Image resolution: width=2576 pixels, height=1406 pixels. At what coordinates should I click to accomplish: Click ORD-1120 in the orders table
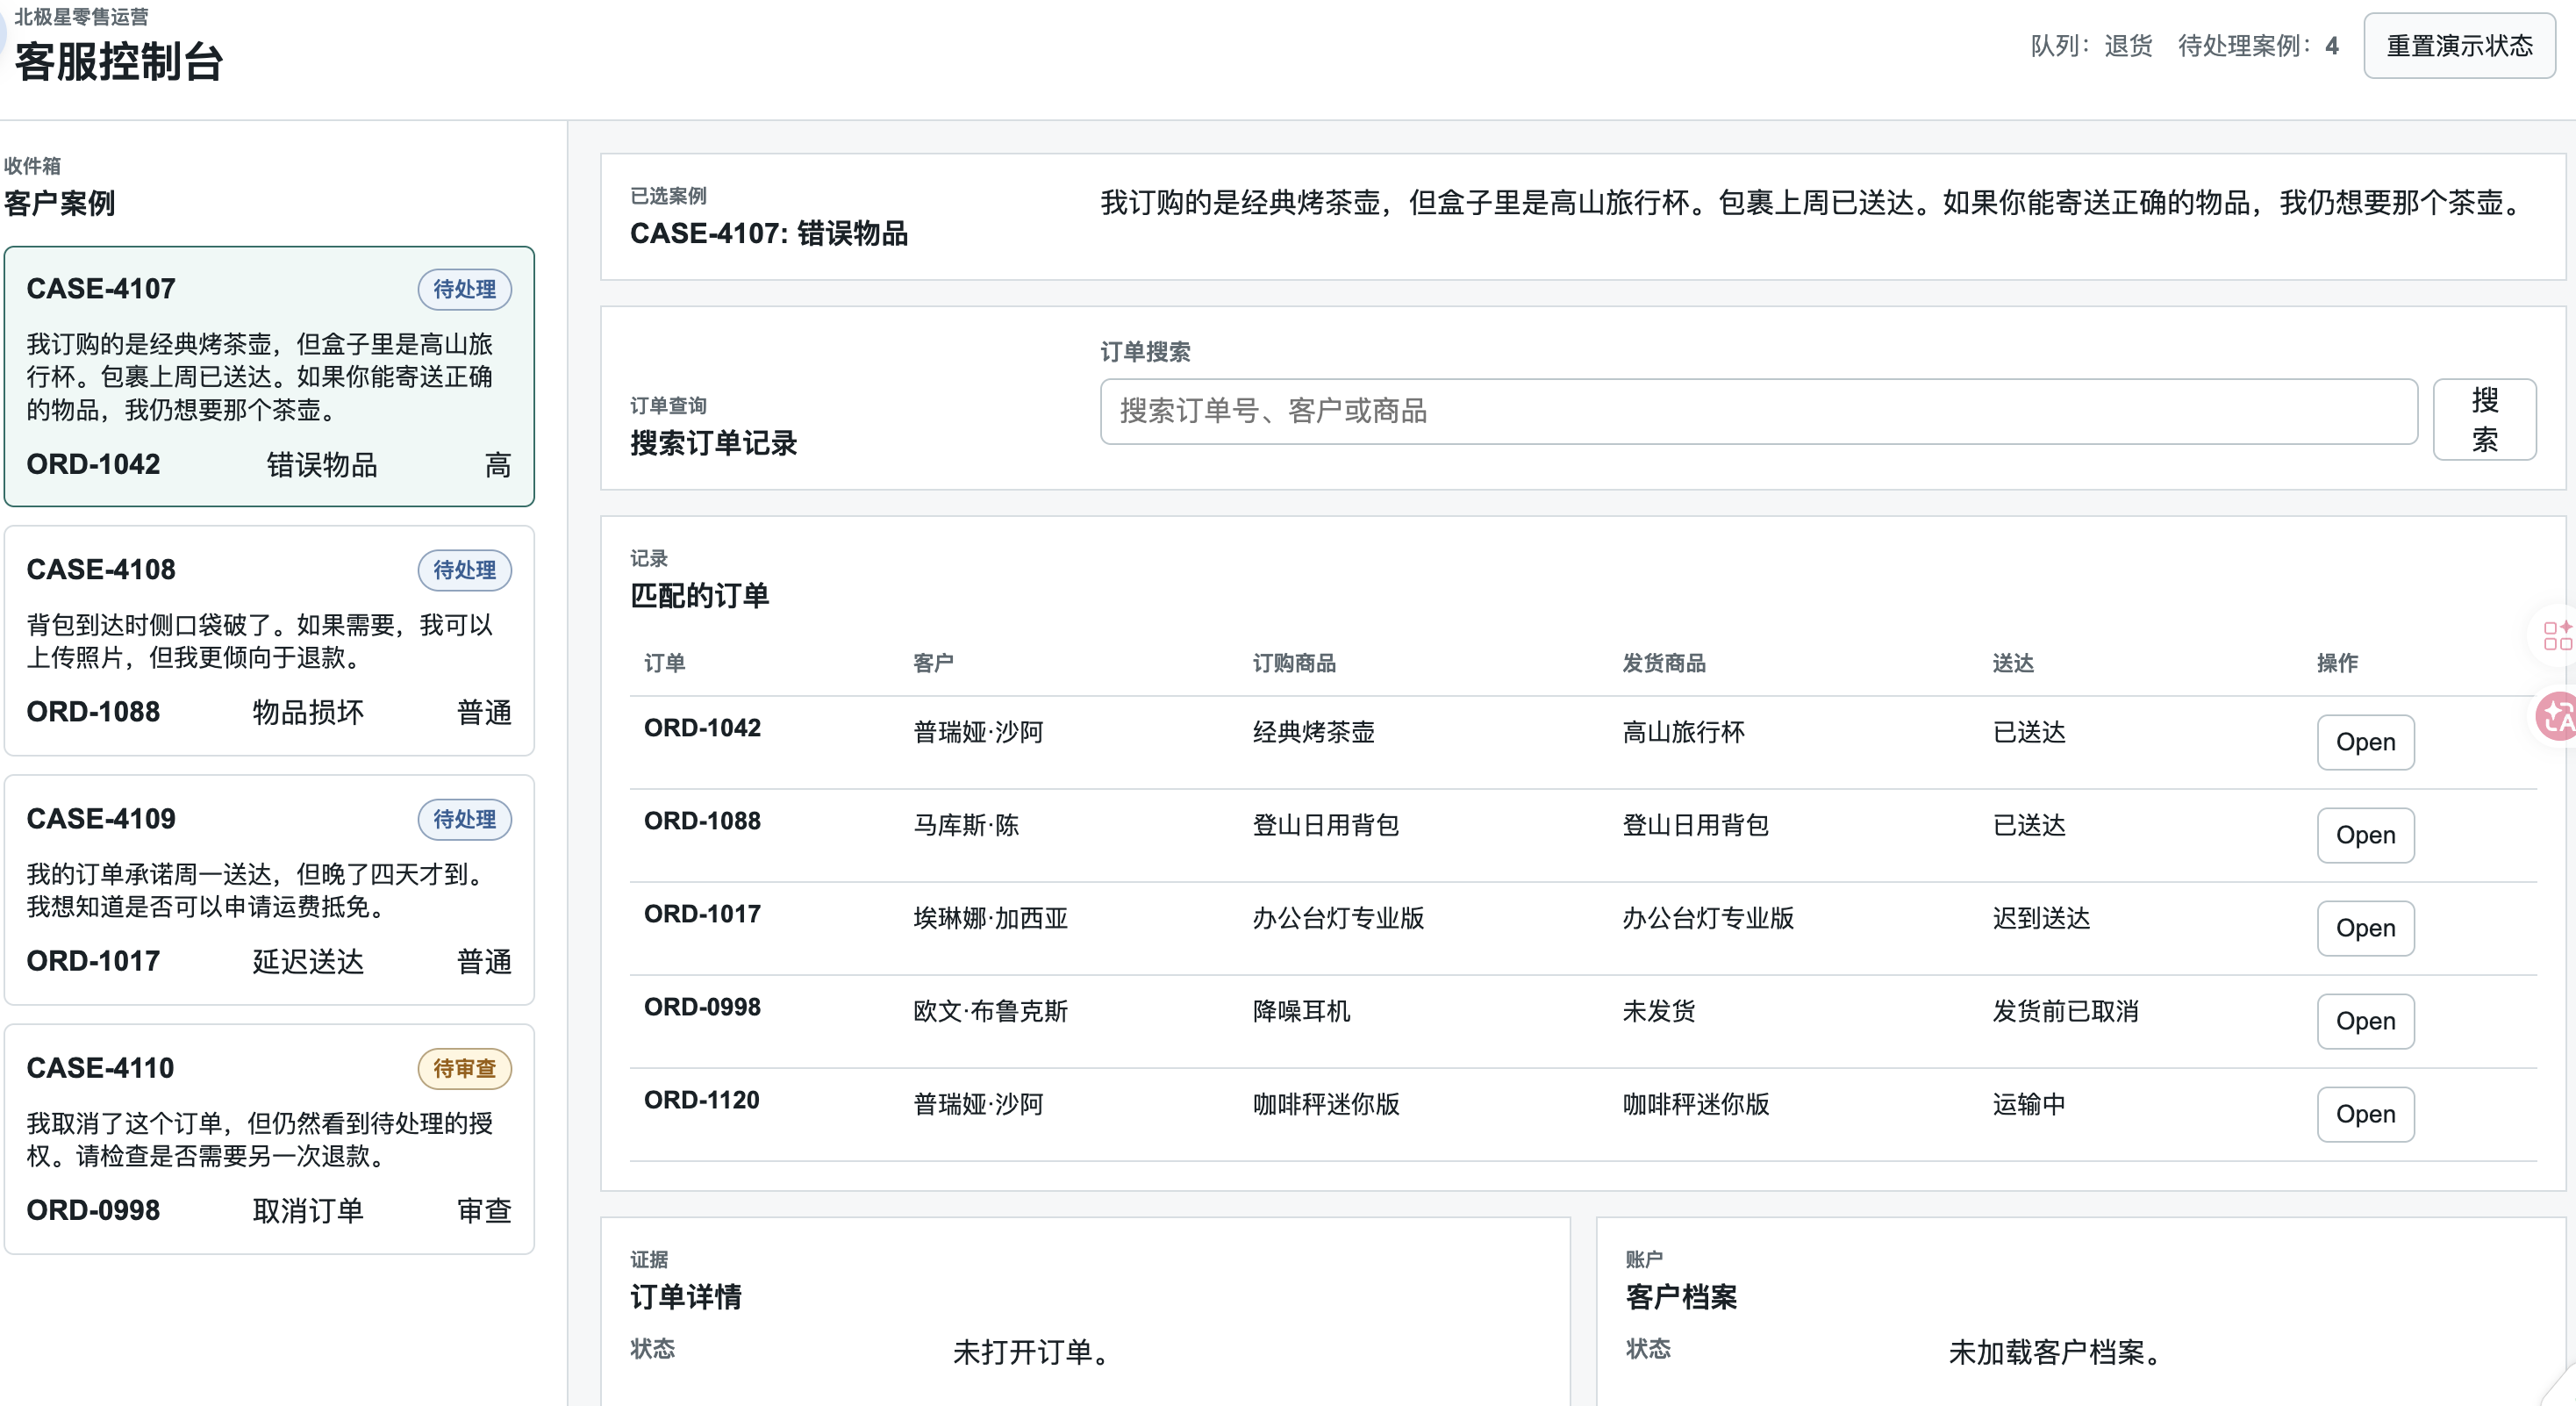click(x=702, y=1100)
